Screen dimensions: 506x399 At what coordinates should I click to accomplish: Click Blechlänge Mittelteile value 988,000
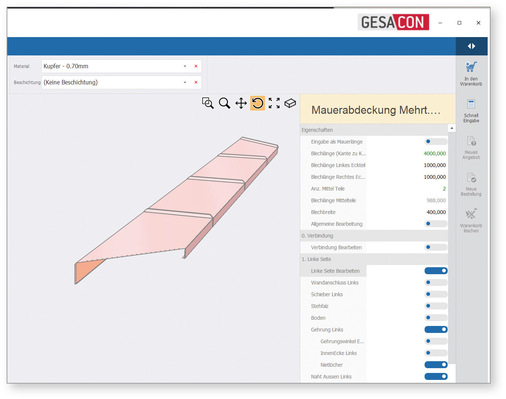point(436,200)
